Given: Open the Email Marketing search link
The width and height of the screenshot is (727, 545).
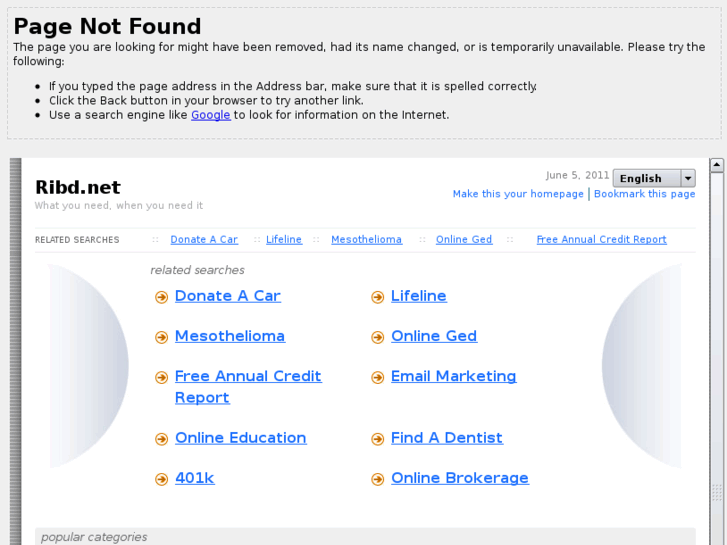Looking at the screenshot, I should pos(453,376).
